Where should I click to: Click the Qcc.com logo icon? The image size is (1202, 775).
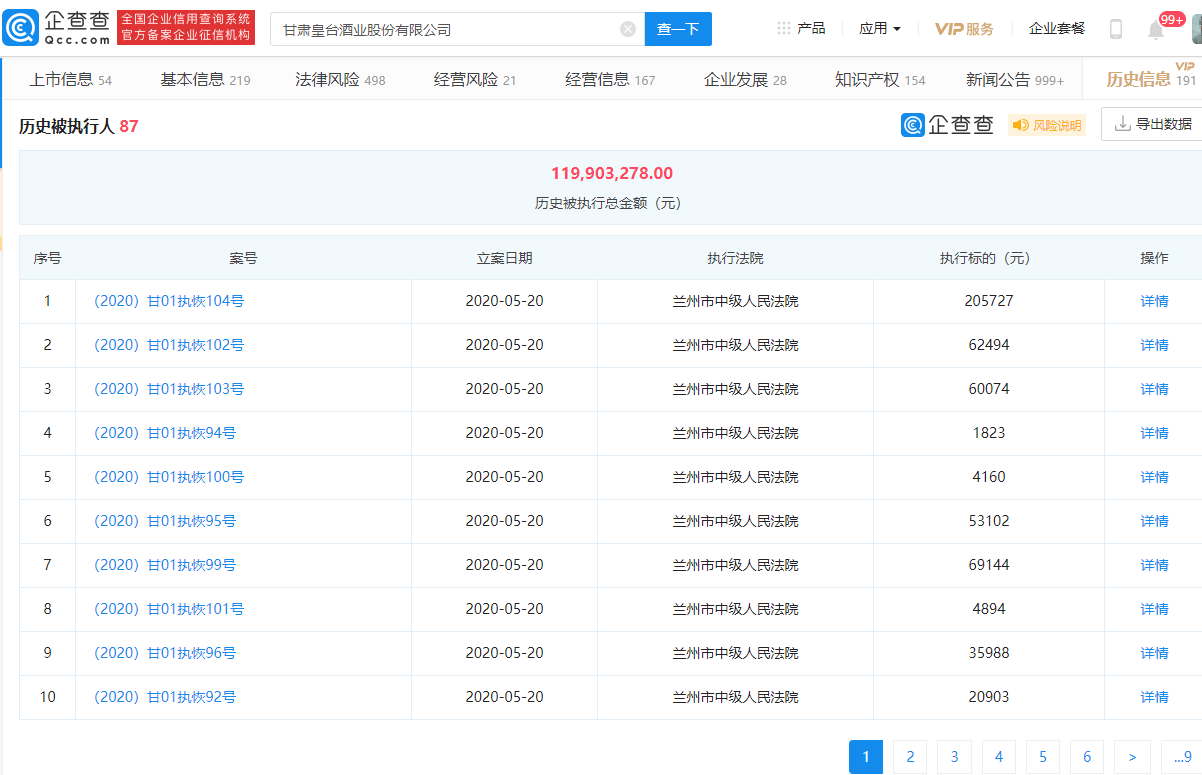tap(22, 28)
